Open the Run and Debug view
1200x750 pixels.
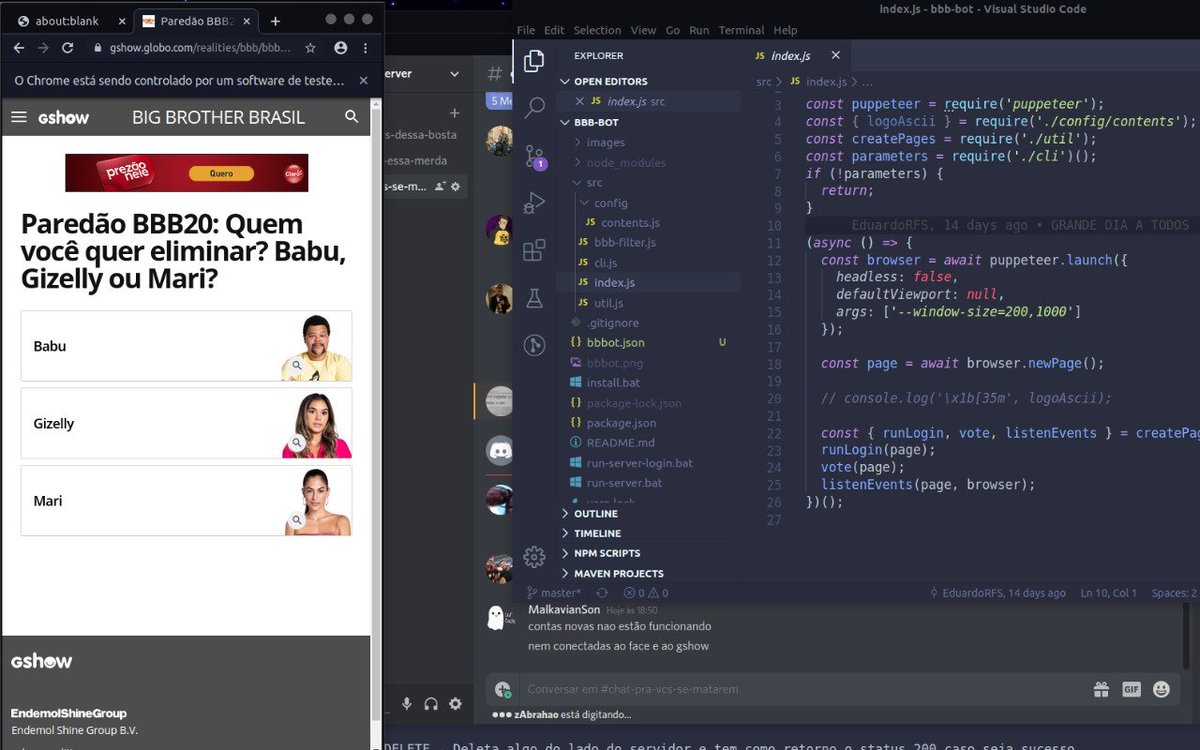pos(534,203)
